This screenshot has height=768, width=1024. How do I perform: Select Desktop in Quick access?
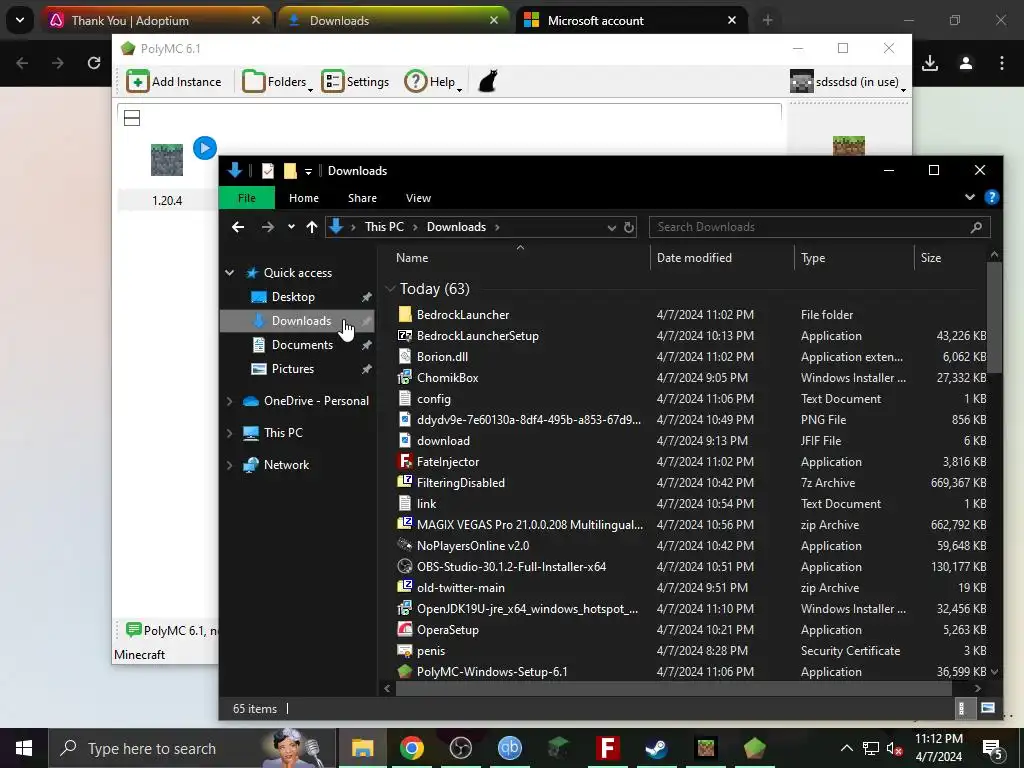click(293, 297)
